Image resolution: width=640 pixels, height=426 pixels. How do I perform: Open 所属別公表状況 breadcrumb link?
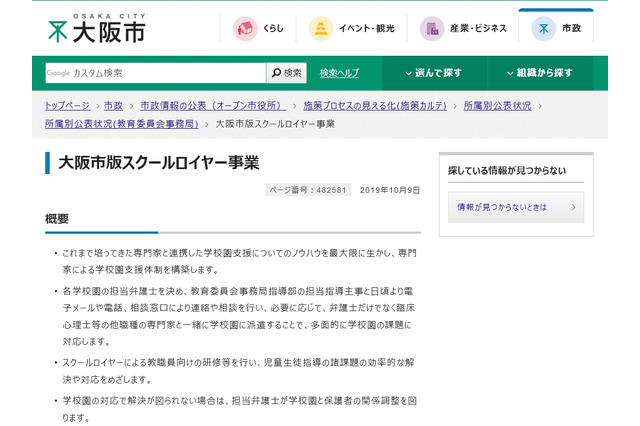click(498, 106)
